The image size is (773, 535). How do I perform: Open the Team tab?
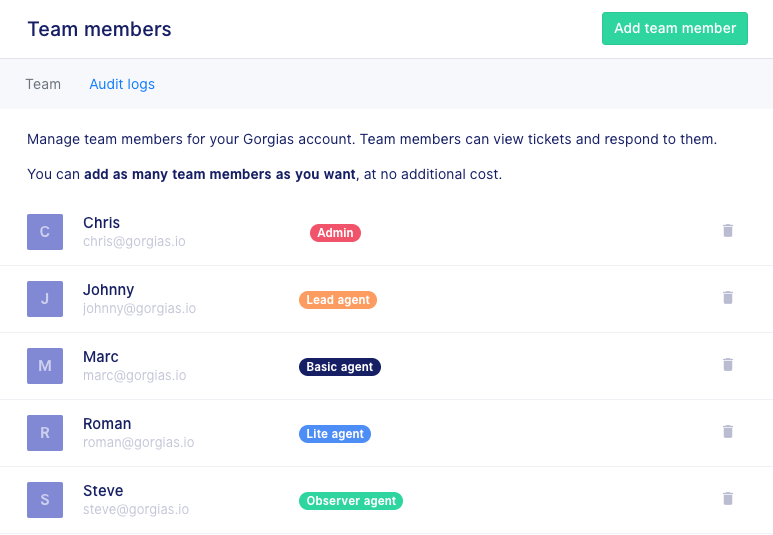click(x=43, y=84)
